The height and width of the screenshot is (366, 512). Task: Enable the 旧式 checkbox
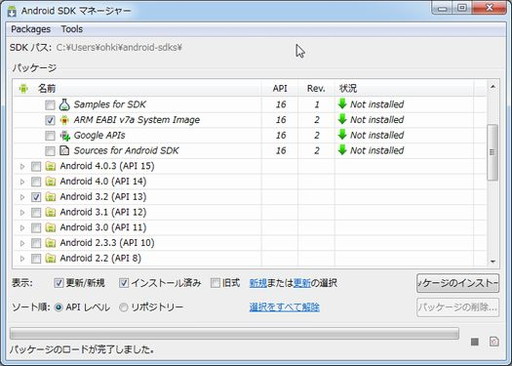pyautogui.click(x=215, y=283)
